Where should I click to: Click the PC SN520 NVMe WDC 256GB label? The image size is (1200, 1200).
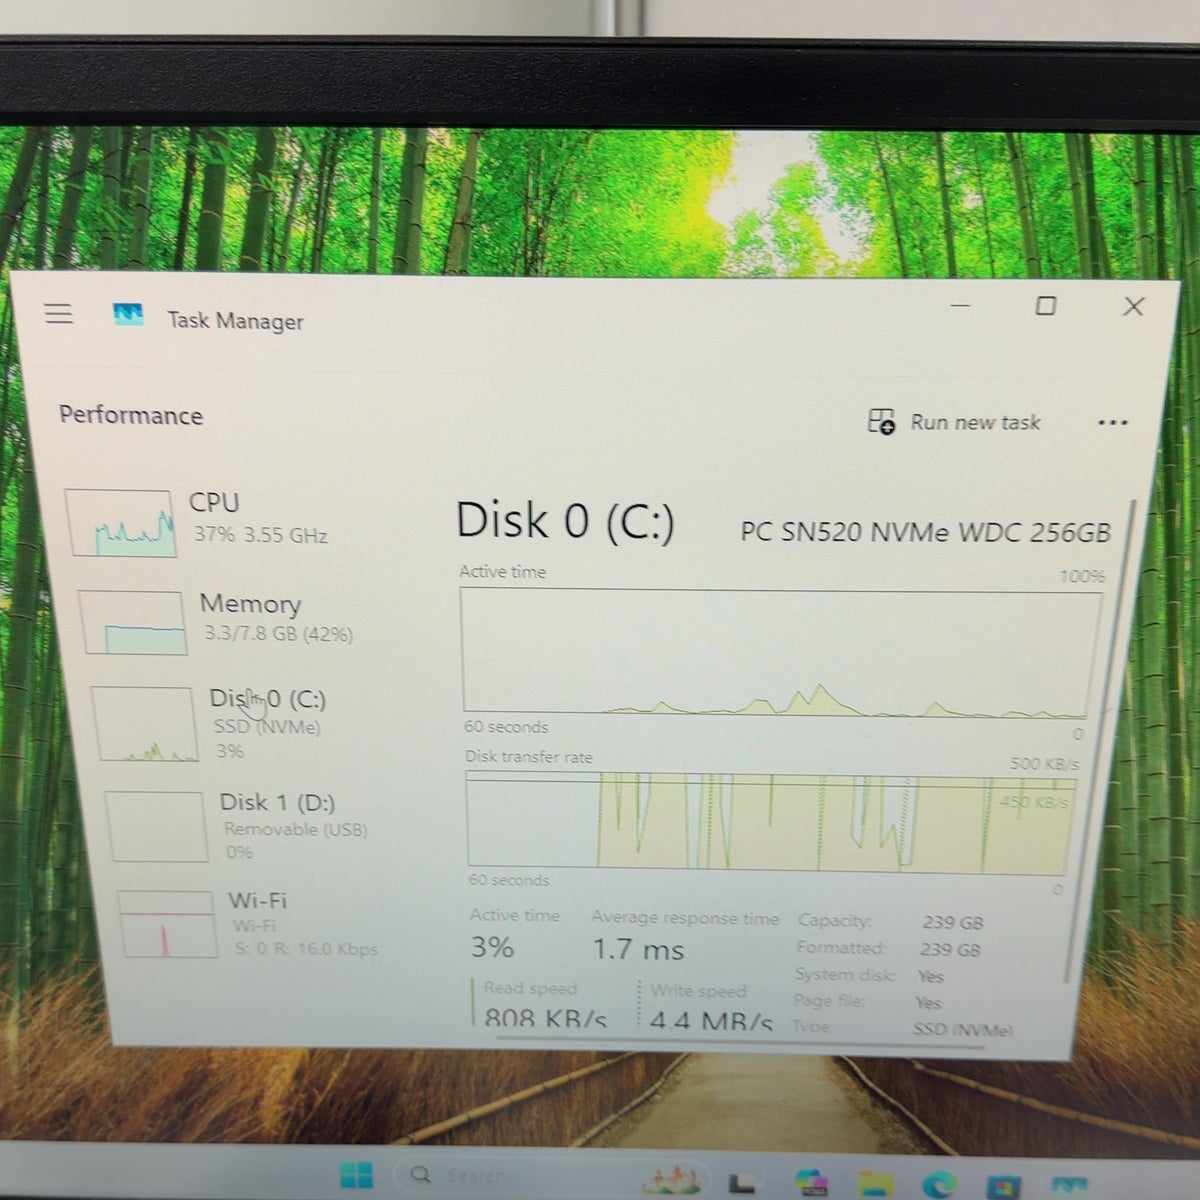pyautogui.click(x=925, y=532)
